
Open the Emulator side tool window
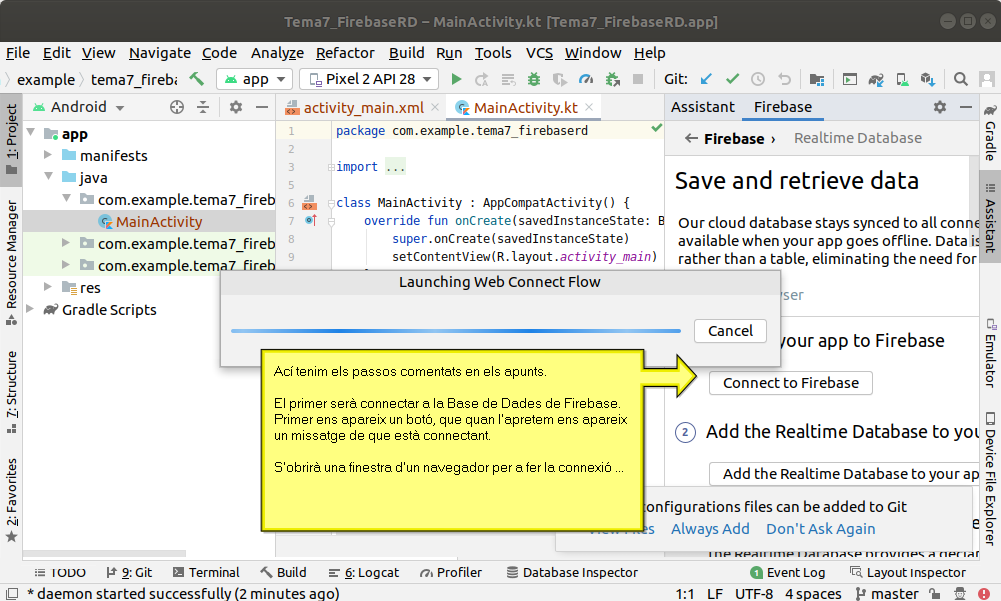pyautogui.click(x=990, y=353)
